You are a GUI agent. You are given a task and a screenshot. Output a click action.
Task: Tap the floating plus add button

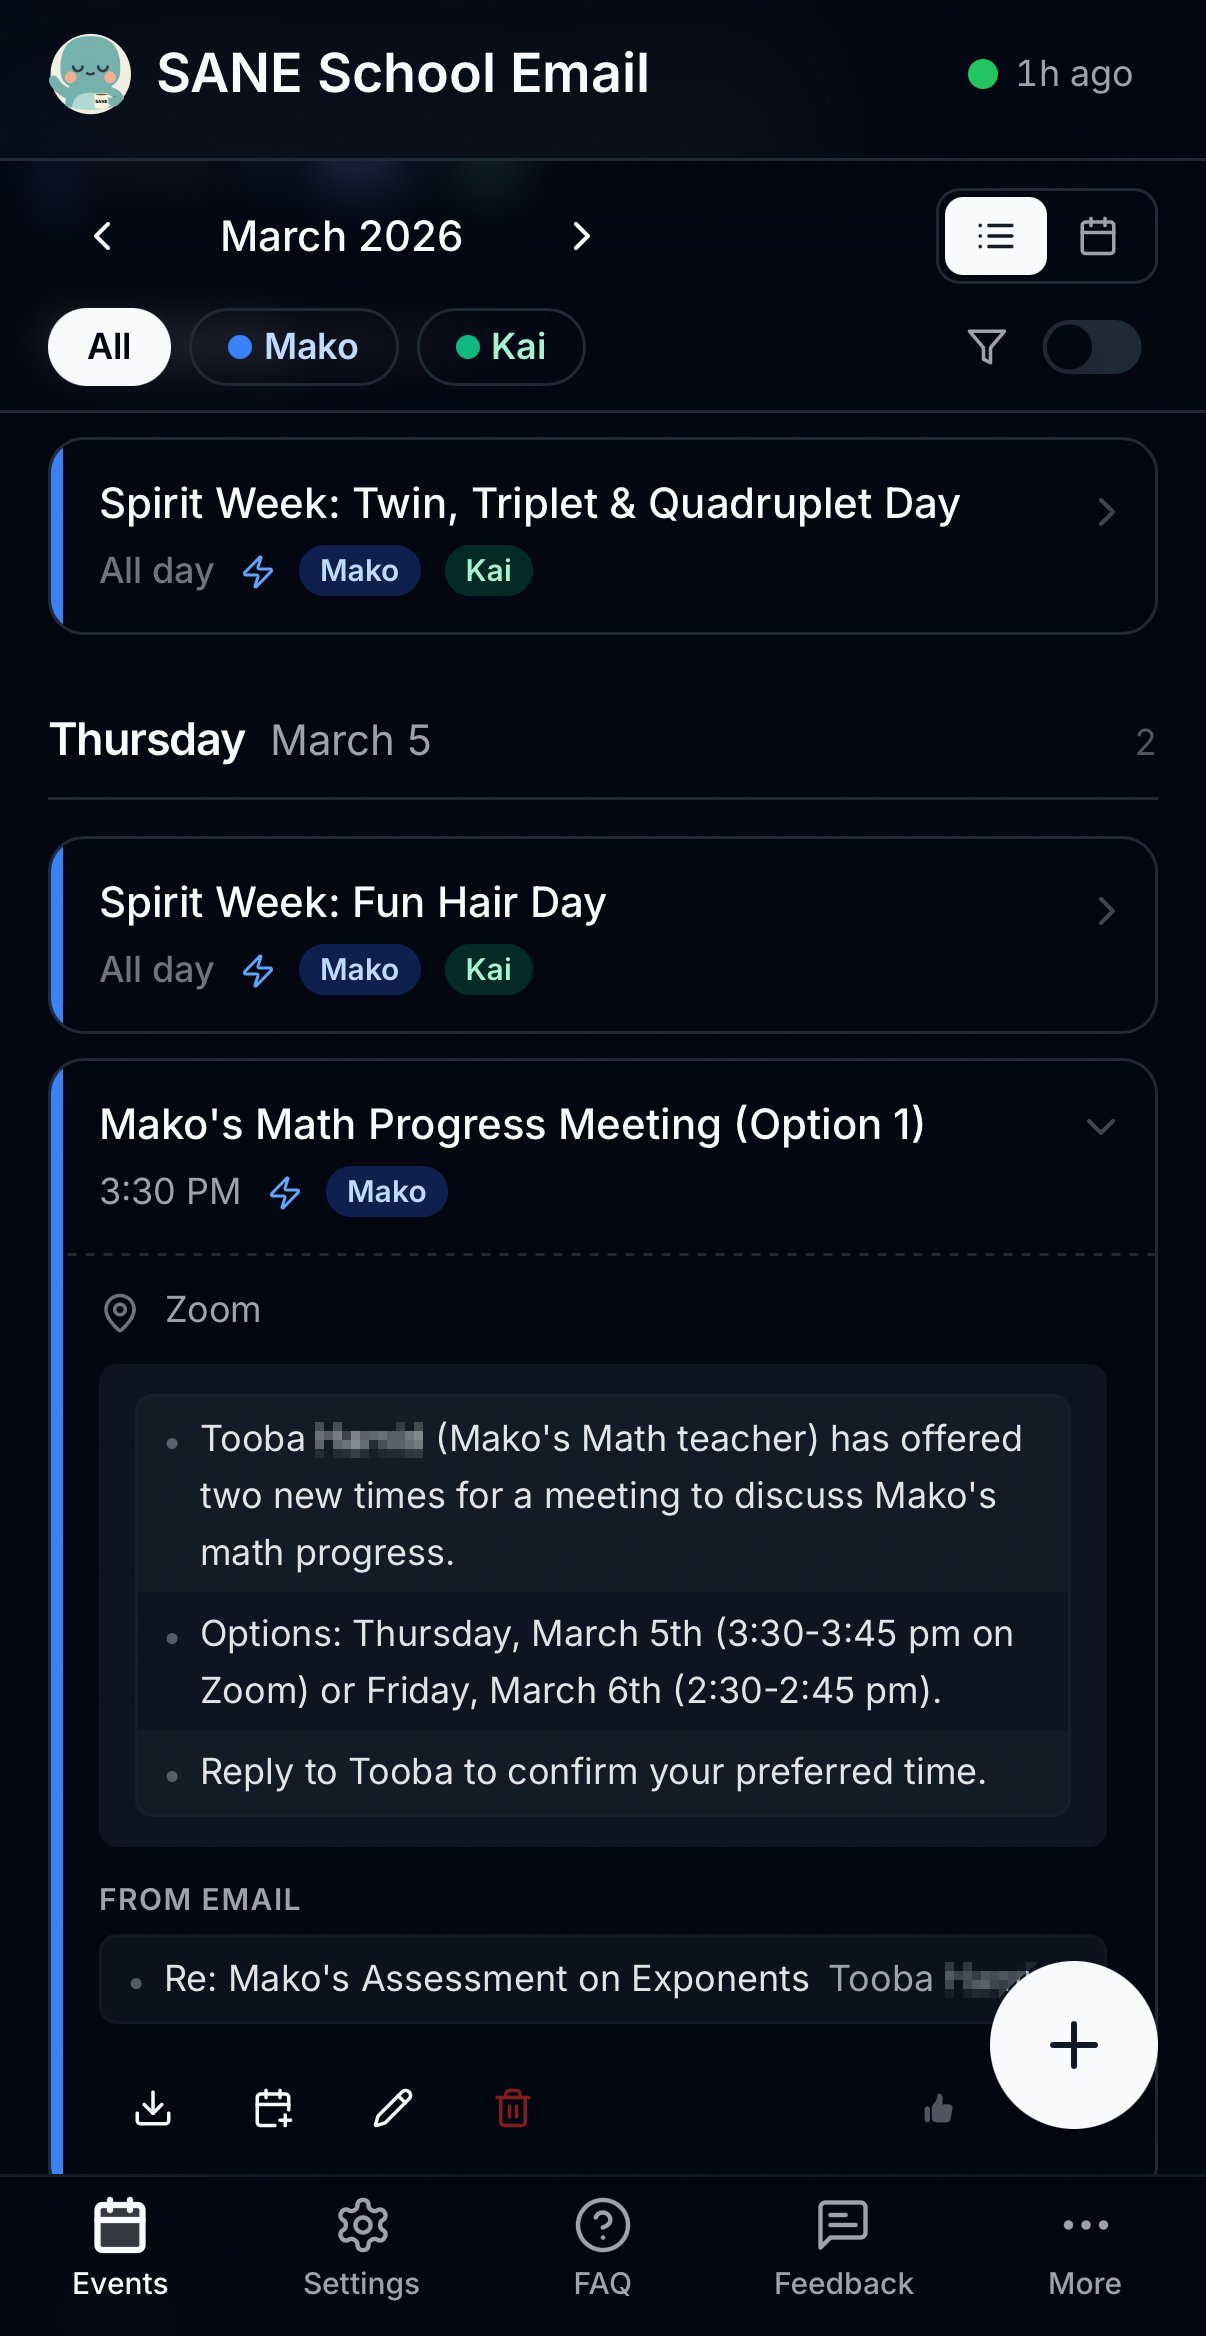coord(1074,2045)
